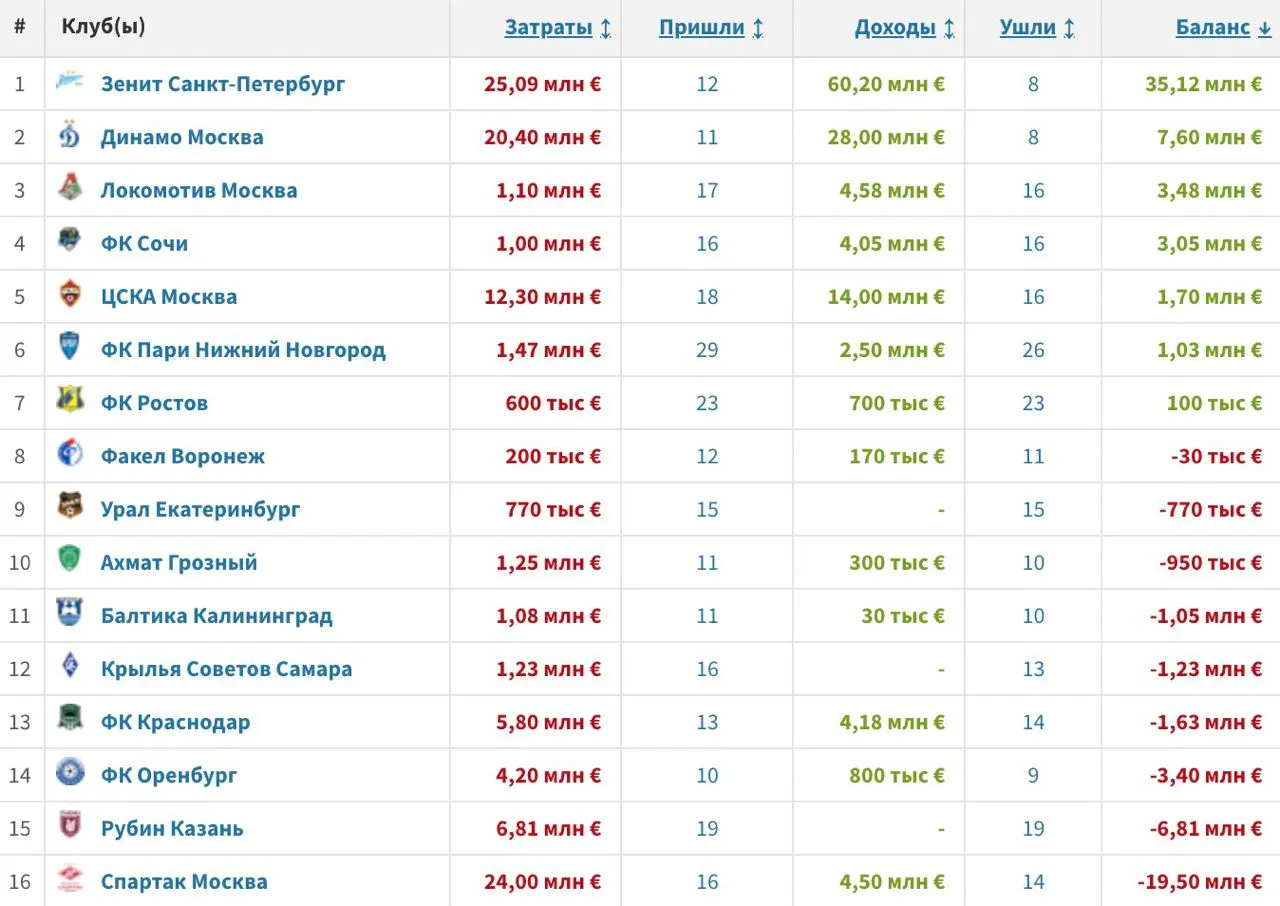1280x906 pixels.
Task: Click Krasnodar's 5,80 млн € expenditure
Action: (x=549, y=722)
